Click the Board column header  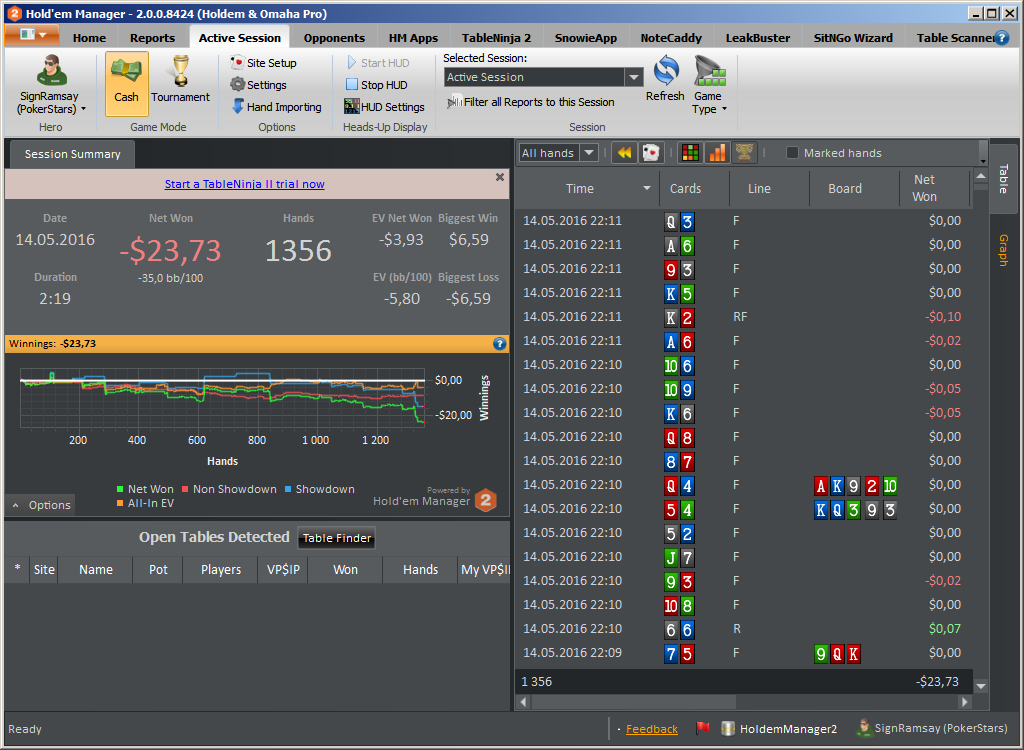click(x=854, y=188)
